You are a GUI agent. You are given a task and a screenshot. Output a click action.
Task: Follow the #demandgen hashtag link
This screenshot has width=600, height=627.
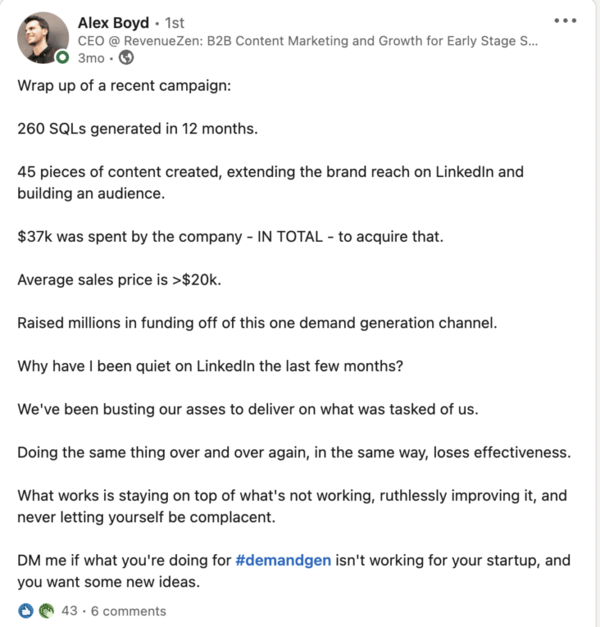tap(284, 560)
